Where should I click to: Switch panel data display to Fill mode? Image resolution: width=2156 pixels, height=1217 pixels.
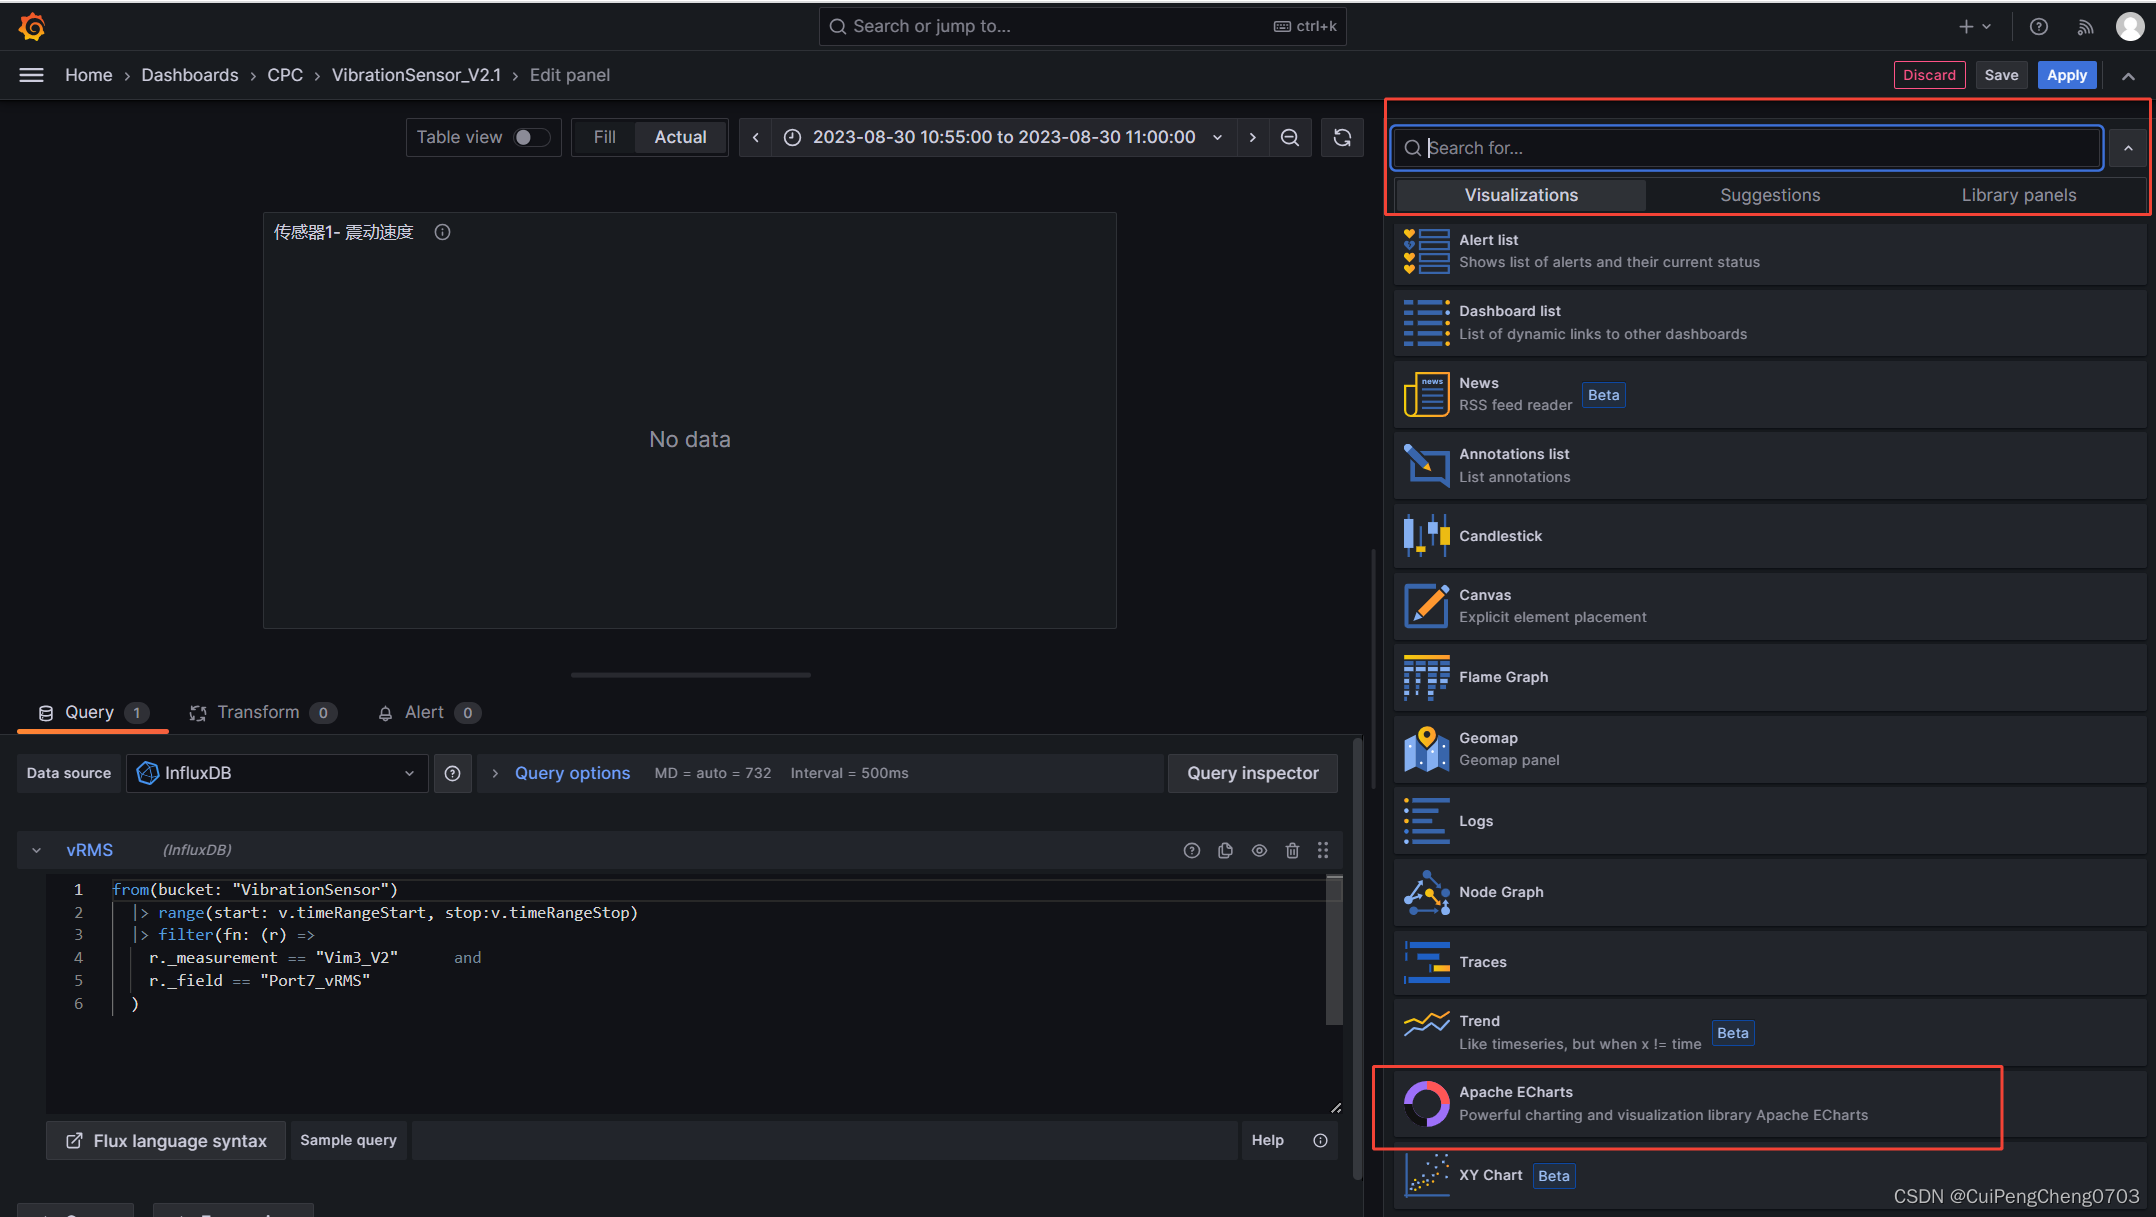pyautogui.click(x=604, y=137)
